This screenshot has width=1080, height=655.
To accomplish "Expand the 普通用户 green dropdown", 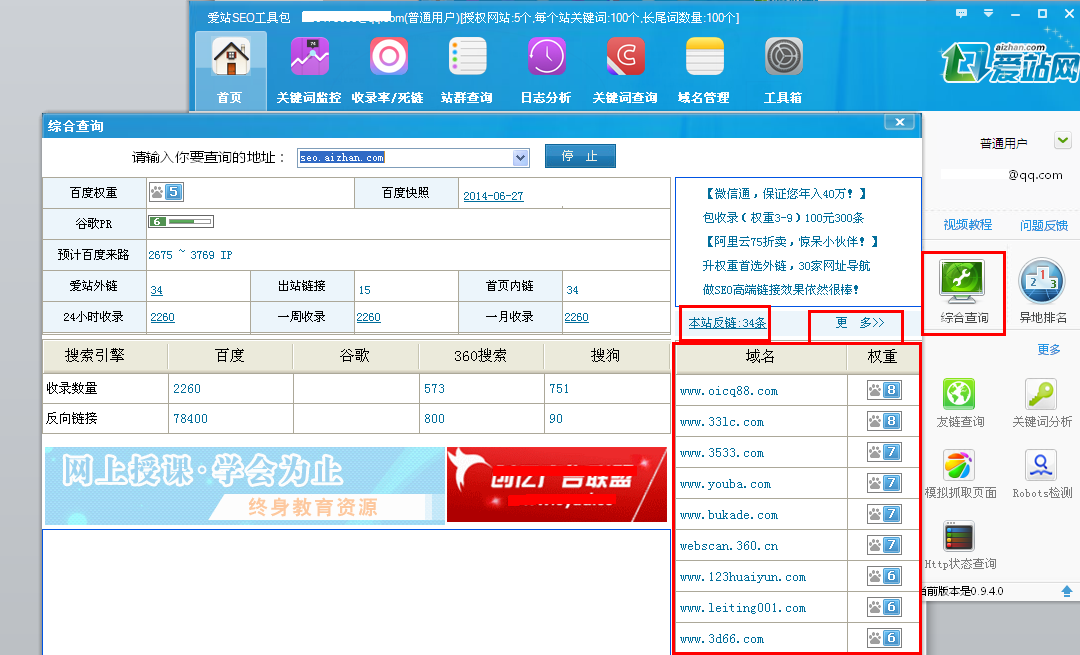I will coord(1063,141).
